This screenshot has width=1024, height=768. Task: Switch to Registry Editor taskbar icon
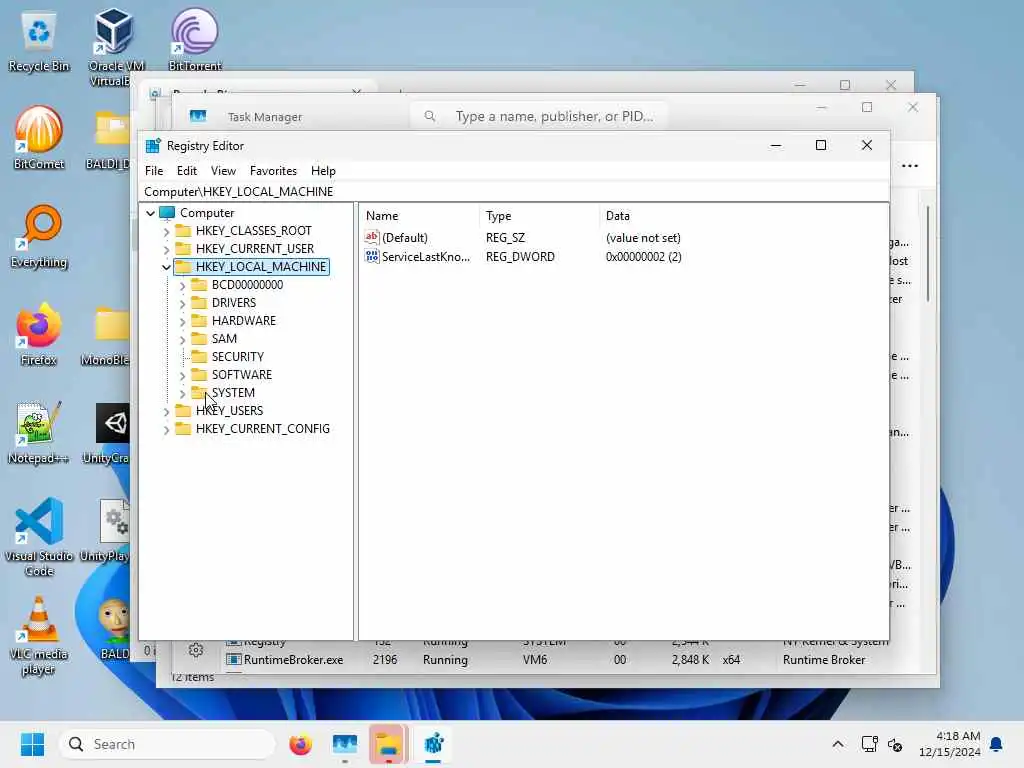[x=433, y=744]
